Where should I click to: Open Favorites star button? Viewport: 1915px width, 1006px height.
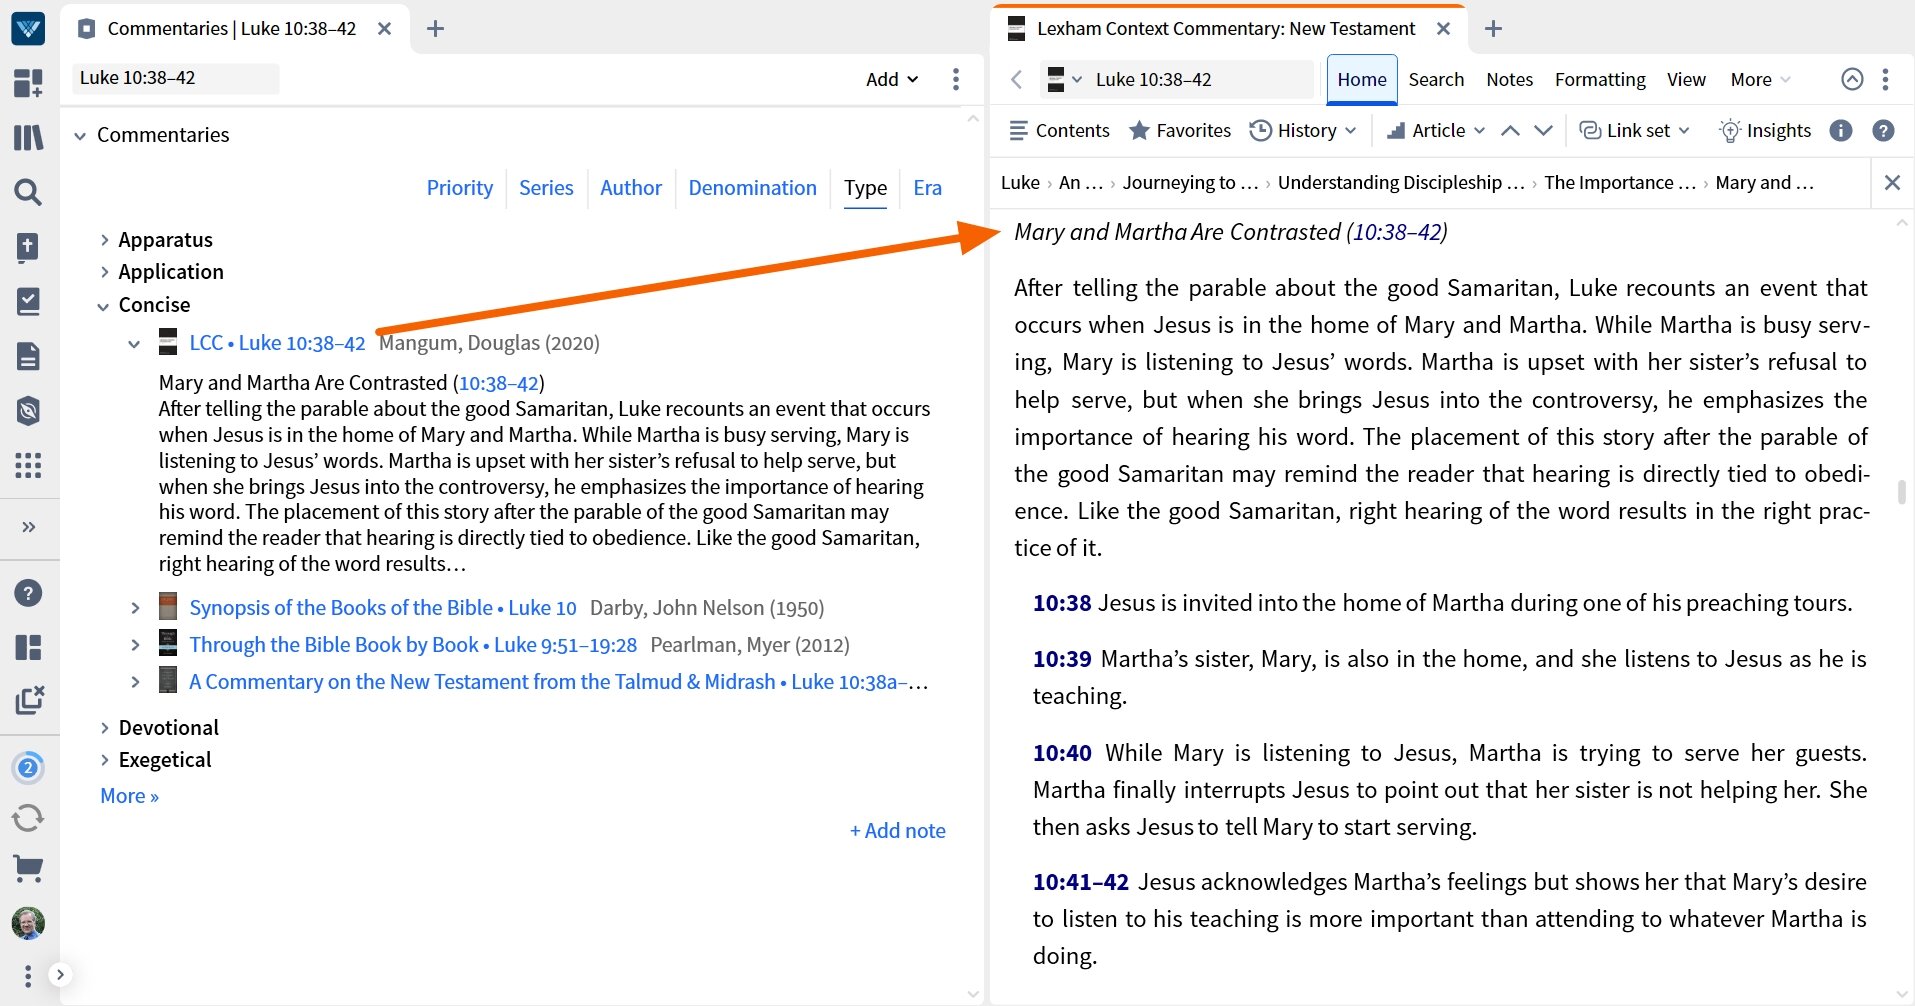coord(1180,130)
